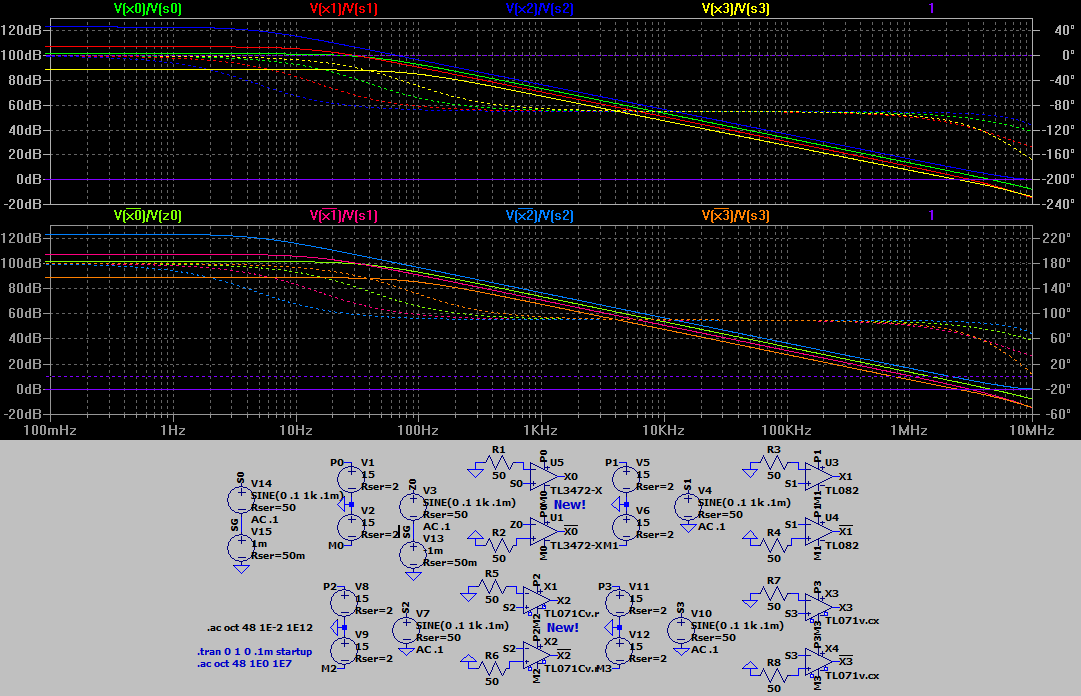Click the 120dB label on upper plot axis
The image size is (1081, 696).
21,30
